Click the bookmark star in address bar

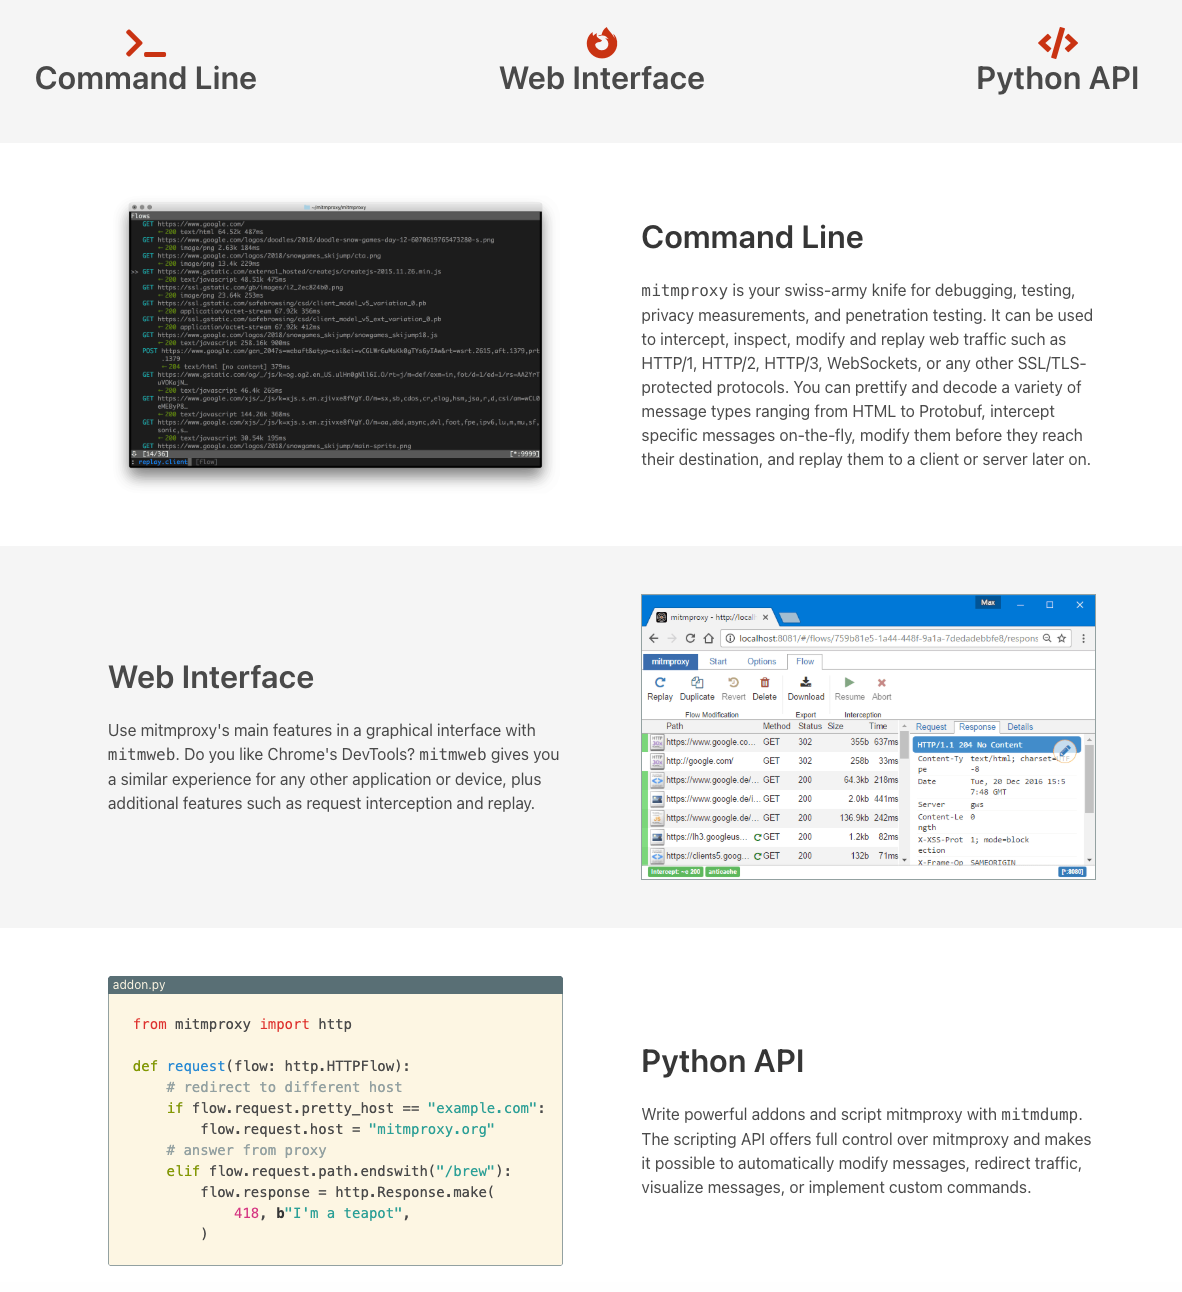pyautogui.click(x=1062, y=638)
